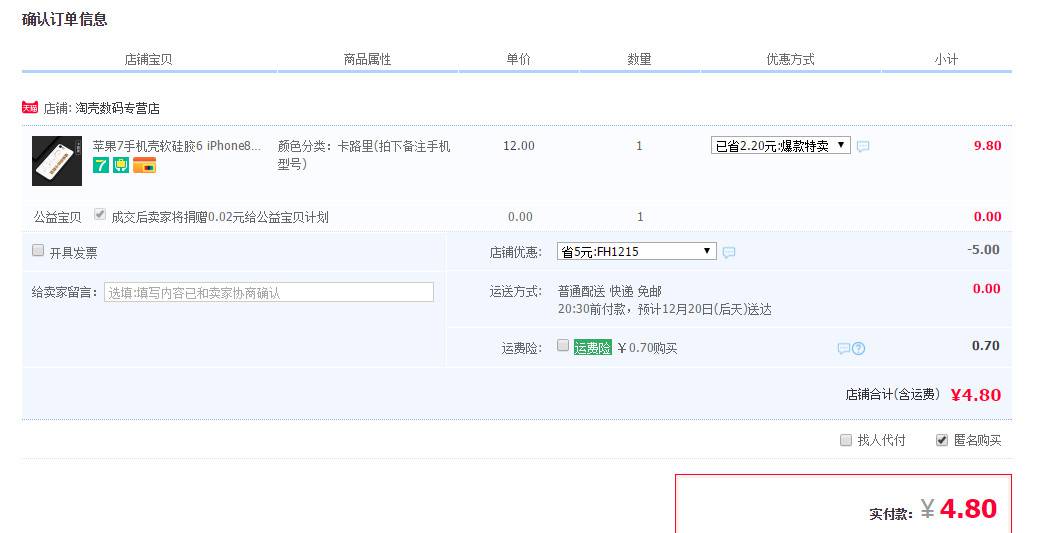Open the 省5元:FH1215 shop coupon dropdown
Image resolution: width=1037 pixels, height=533 pixels.
click(637, 251)
